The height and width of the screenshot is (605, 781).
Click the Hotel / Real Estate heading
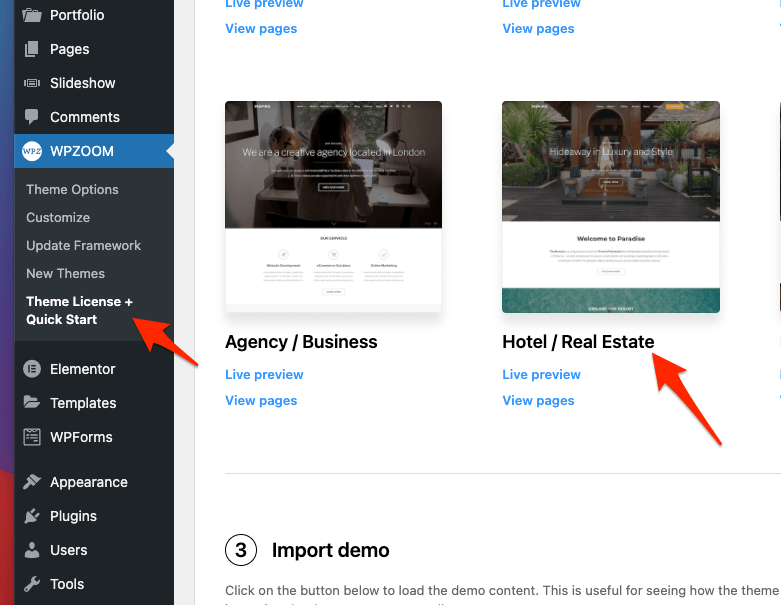[x=578, y=342]
